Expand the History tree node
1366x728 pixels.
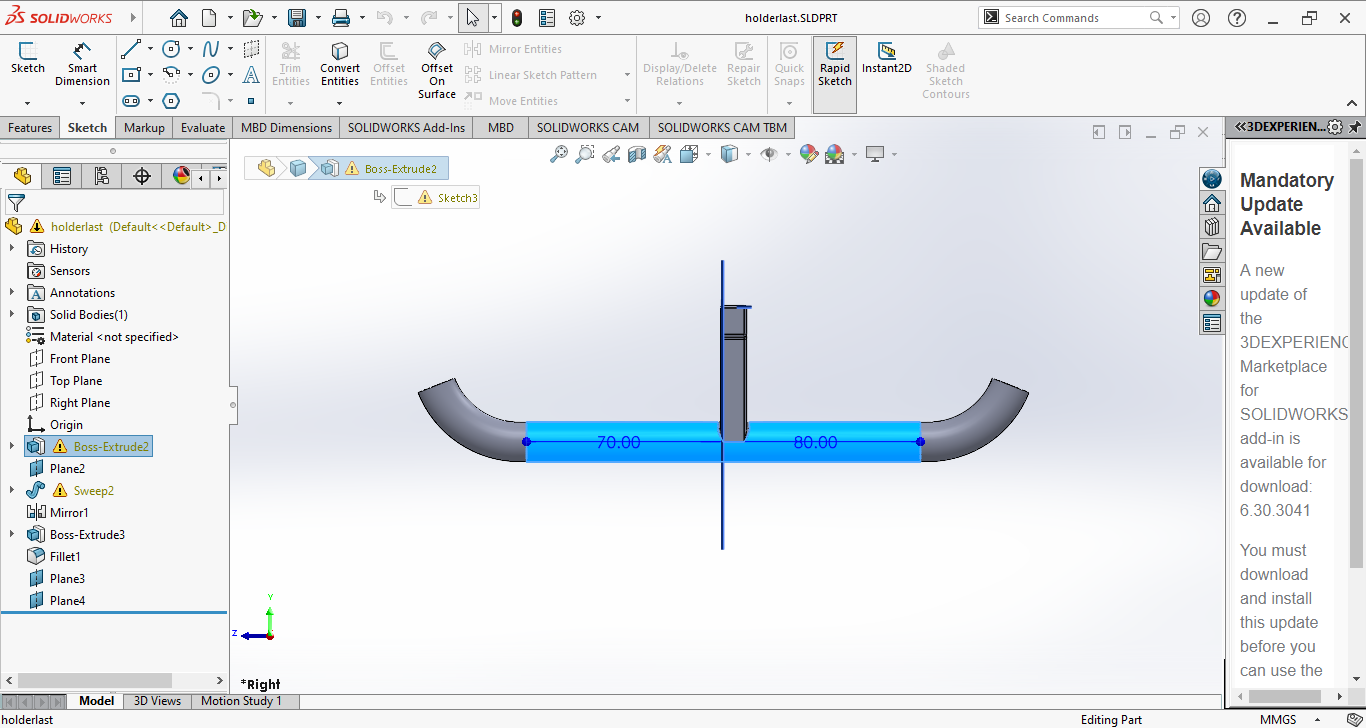pos(12,249)
